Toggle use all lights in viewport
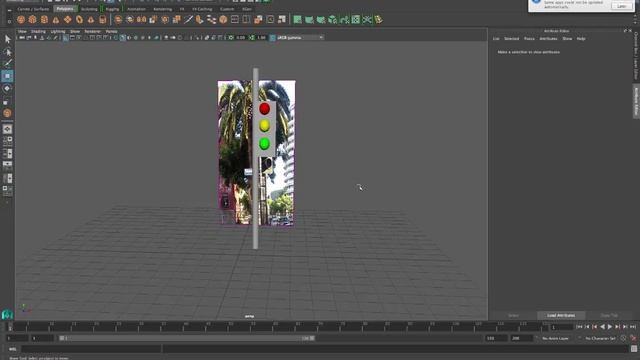The image size is (640, 360). tap(149, 38)
